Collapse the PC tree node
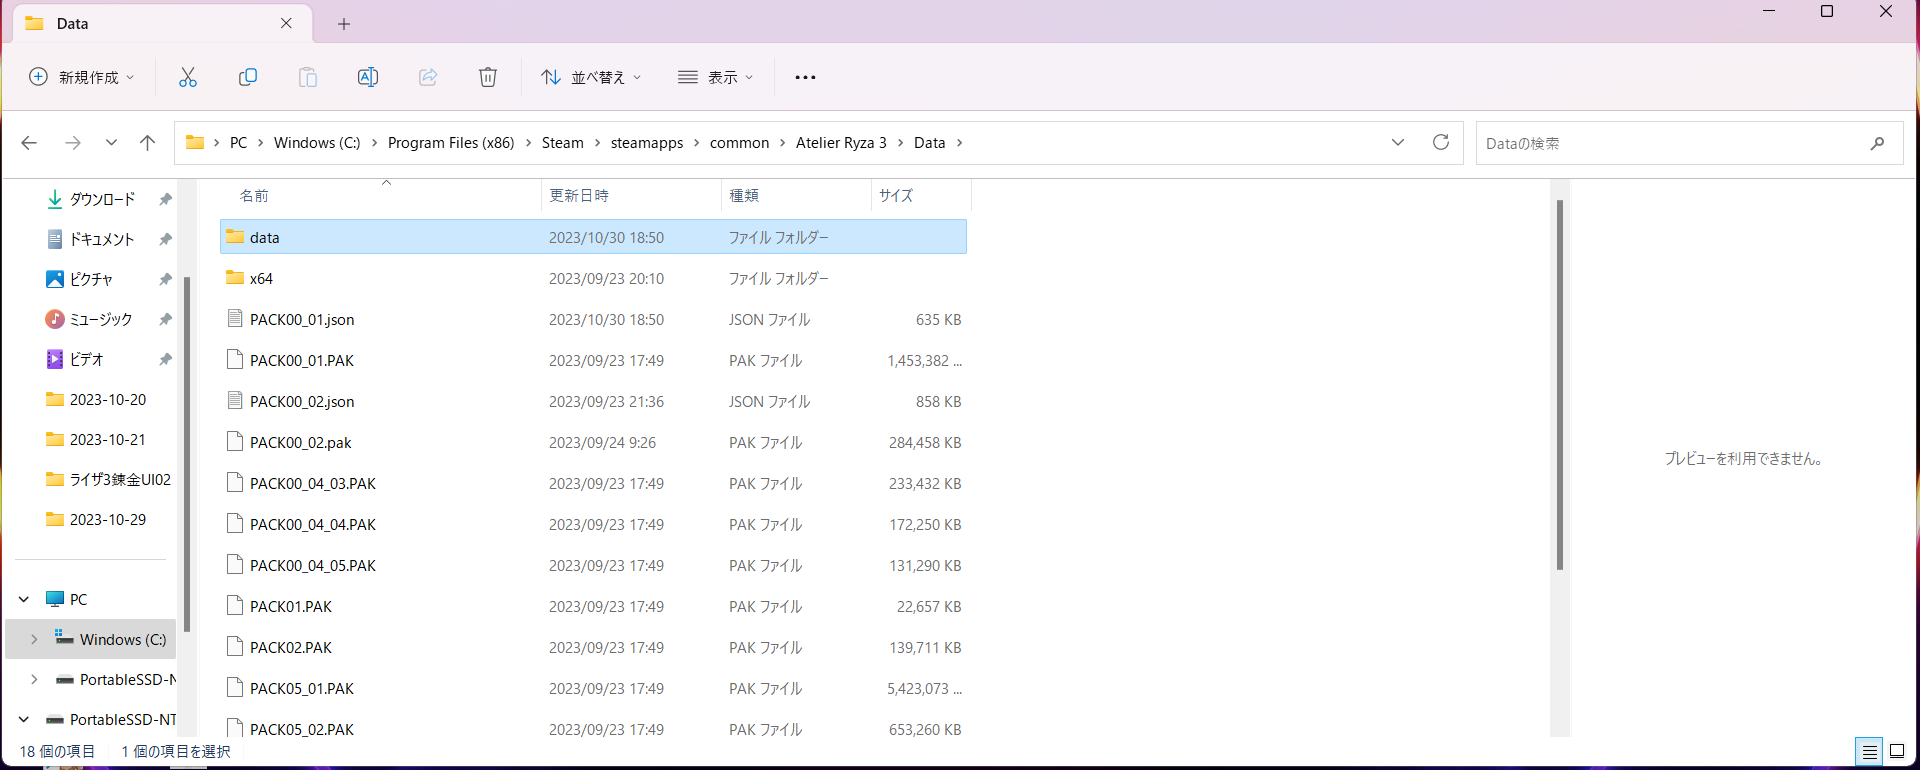This screenshot has height=770, width=1920. pos(24,599)
